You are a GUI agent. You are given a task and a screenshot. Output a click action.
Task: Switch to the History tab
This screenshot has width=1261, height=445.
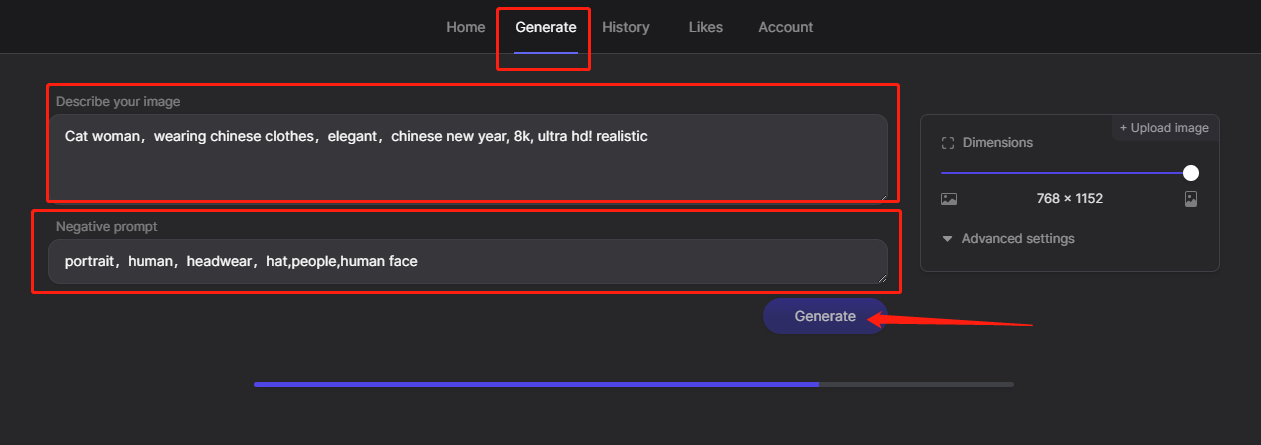tap(626, 27)
